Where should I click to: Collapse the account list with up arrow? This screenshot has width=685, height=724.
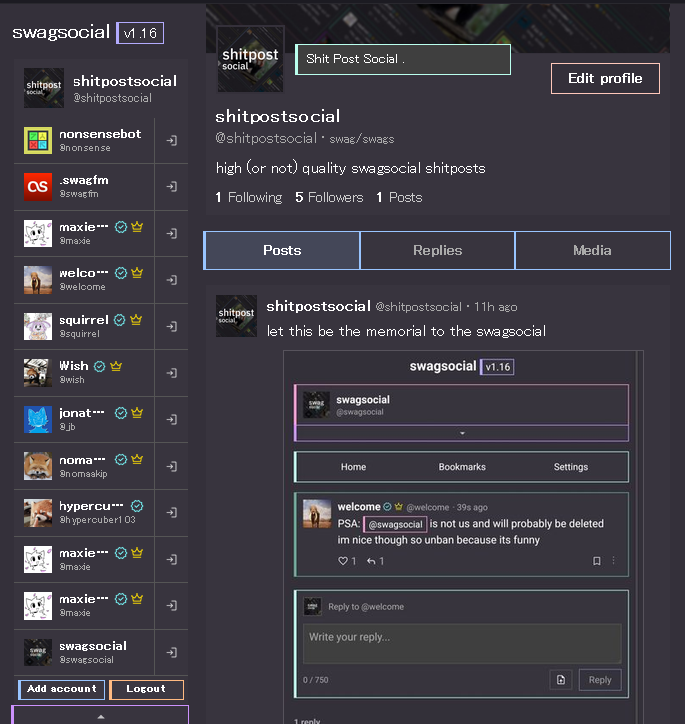pos(101,715)
